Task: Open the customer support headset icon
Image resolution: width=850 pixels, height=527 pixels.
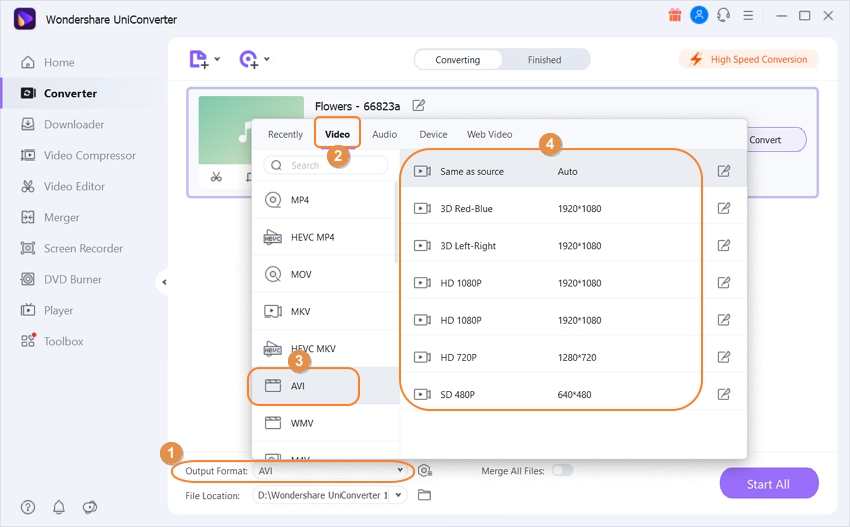Action: point(723,15)
